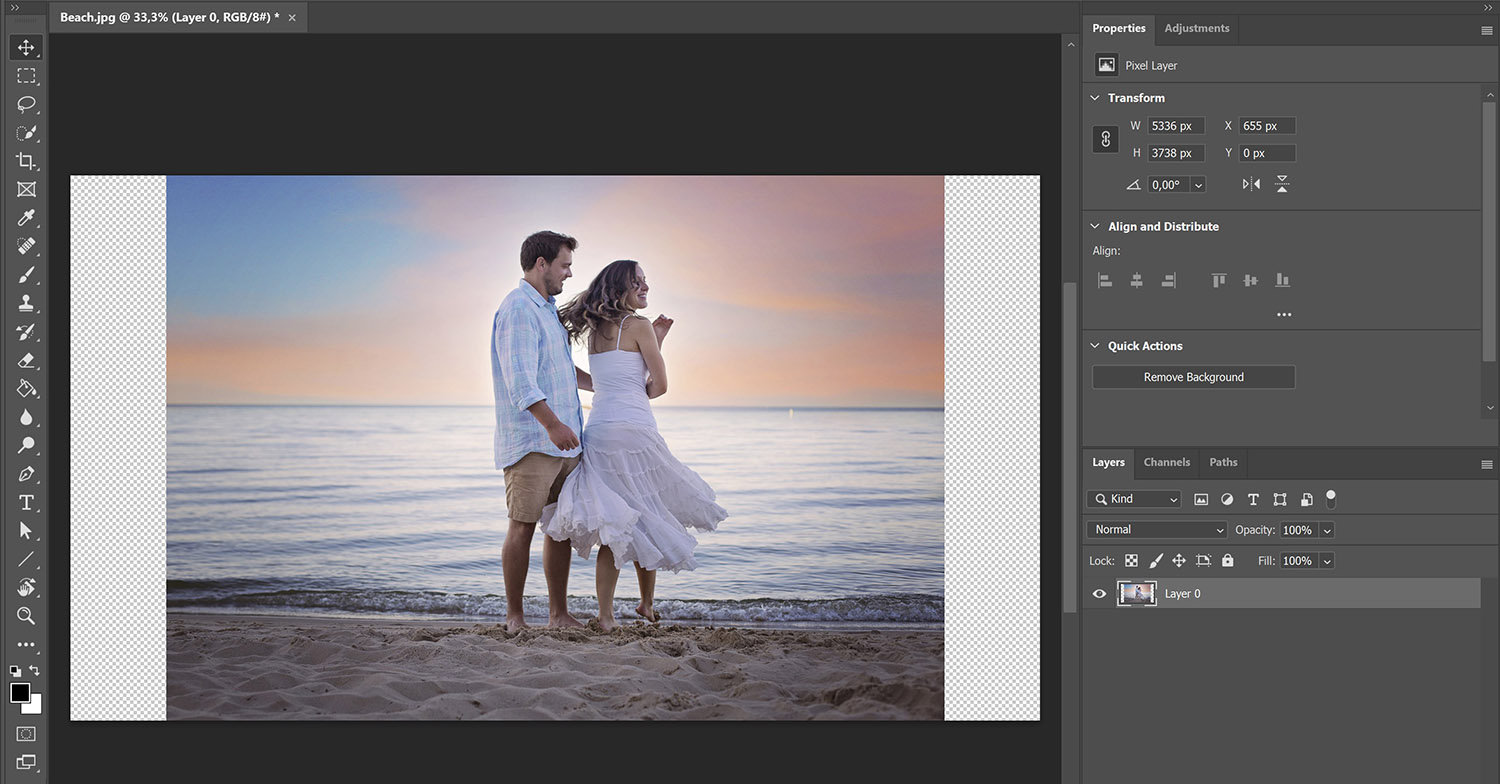Image resolution: width=1500 pixels, height=784 pixels.
Task: Toggle the width-height link constraint
Action: click(x=1106, y=140)
